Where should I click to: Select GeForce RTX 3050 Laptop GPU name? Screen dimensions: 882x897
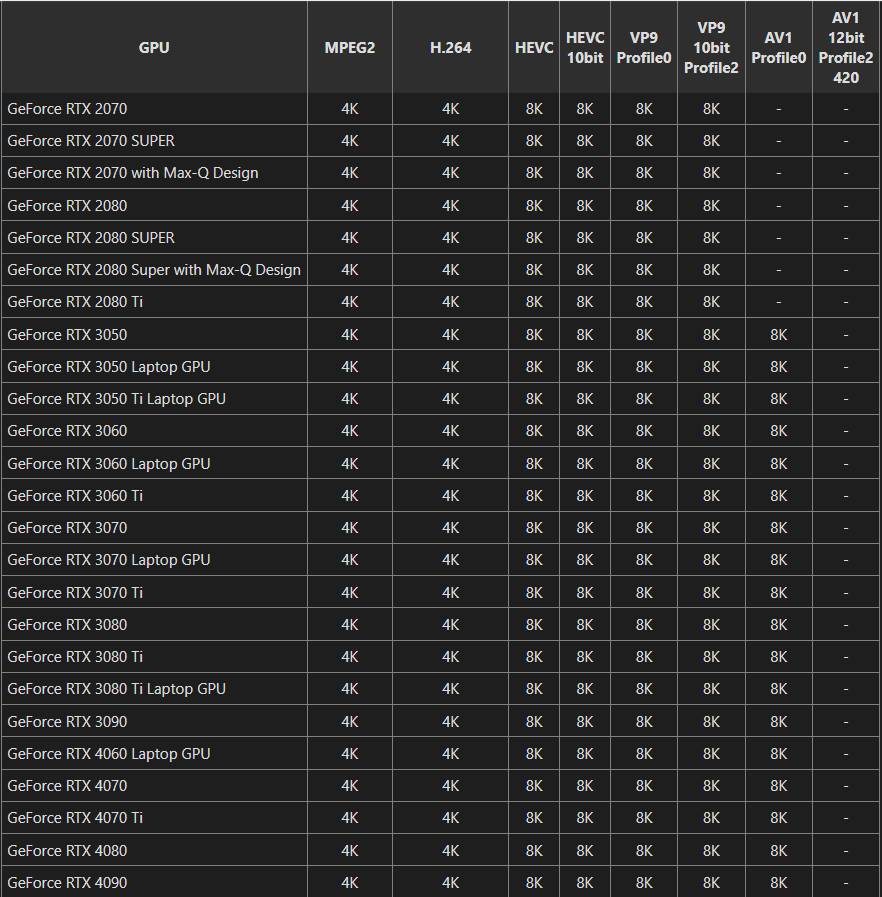coord(109,366)
